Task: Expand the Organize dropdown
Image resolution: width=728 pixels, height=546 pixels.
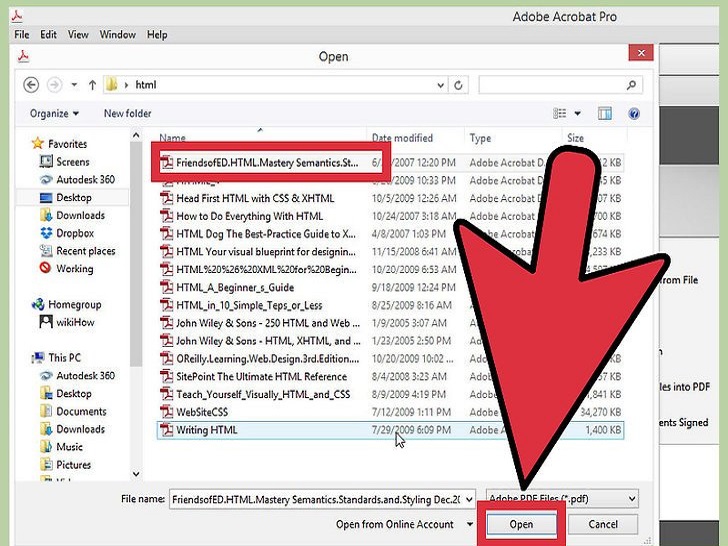Action: point(54,114)
